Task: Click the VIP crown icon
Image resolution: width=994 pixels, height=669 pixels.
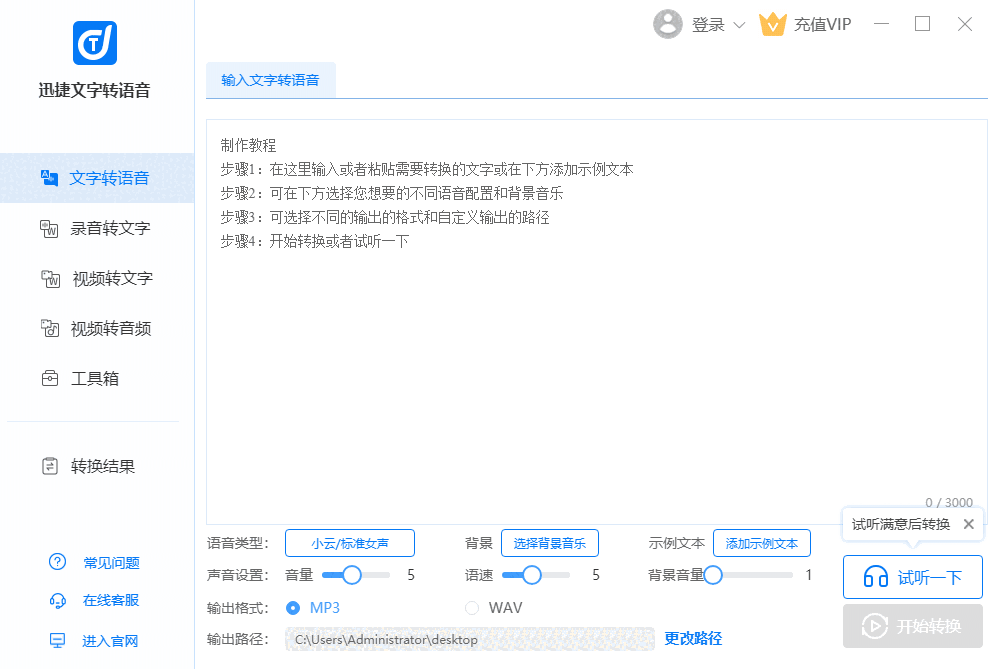Action: click(773, 25)
